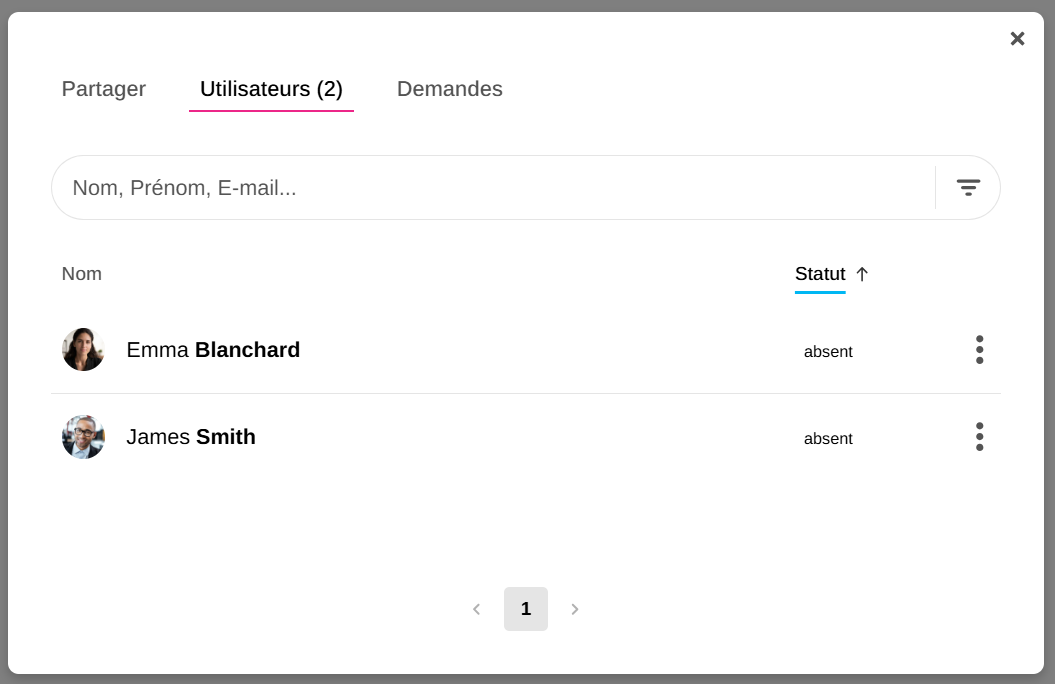Image resolution: width=1055 pixels, height=684 pixels.
Task: Click Emma Blanchard's absent status
Action: [x=828, y=352]
